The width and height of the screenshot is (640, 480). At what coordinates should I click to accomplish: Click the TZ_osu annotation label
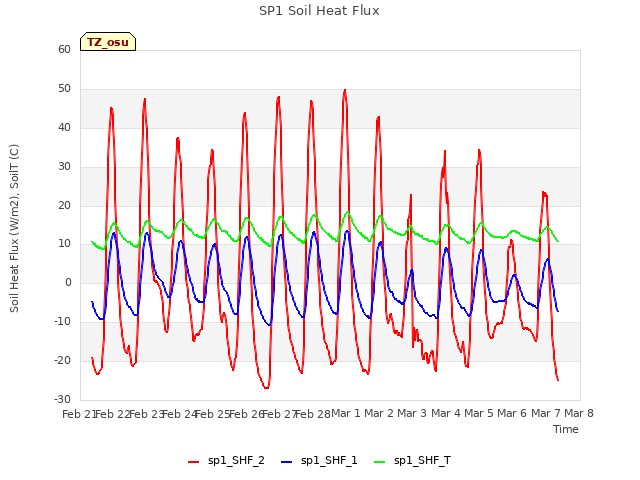click(108, 42)
